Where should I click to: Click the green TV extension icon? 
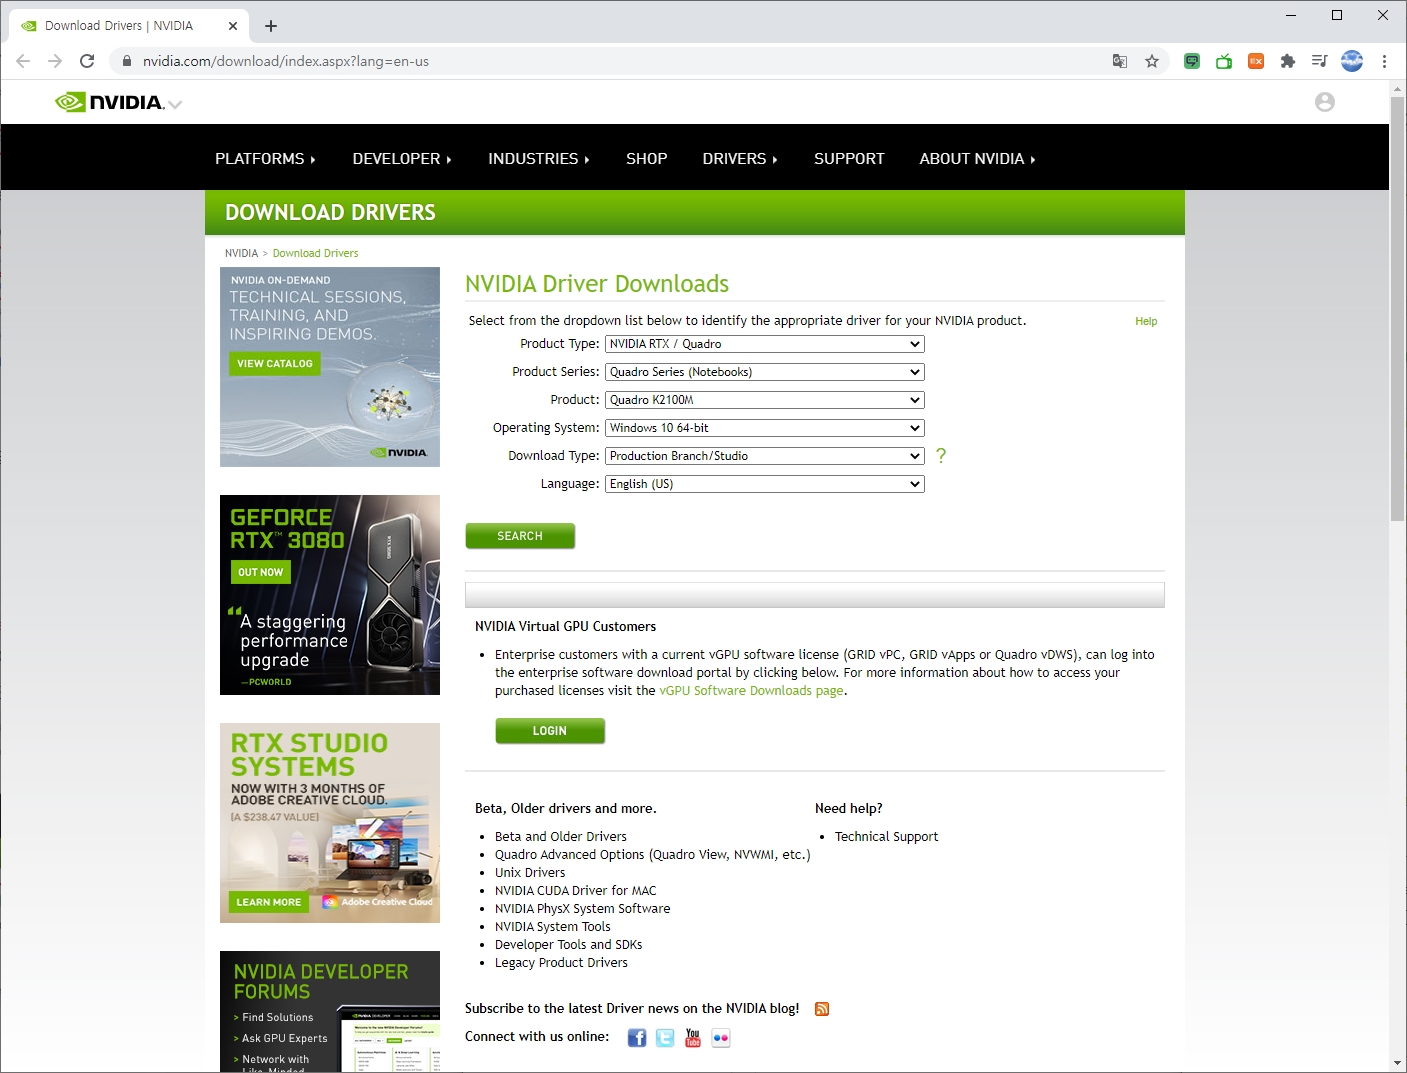pyautogui.click(x=1224, y=61)
